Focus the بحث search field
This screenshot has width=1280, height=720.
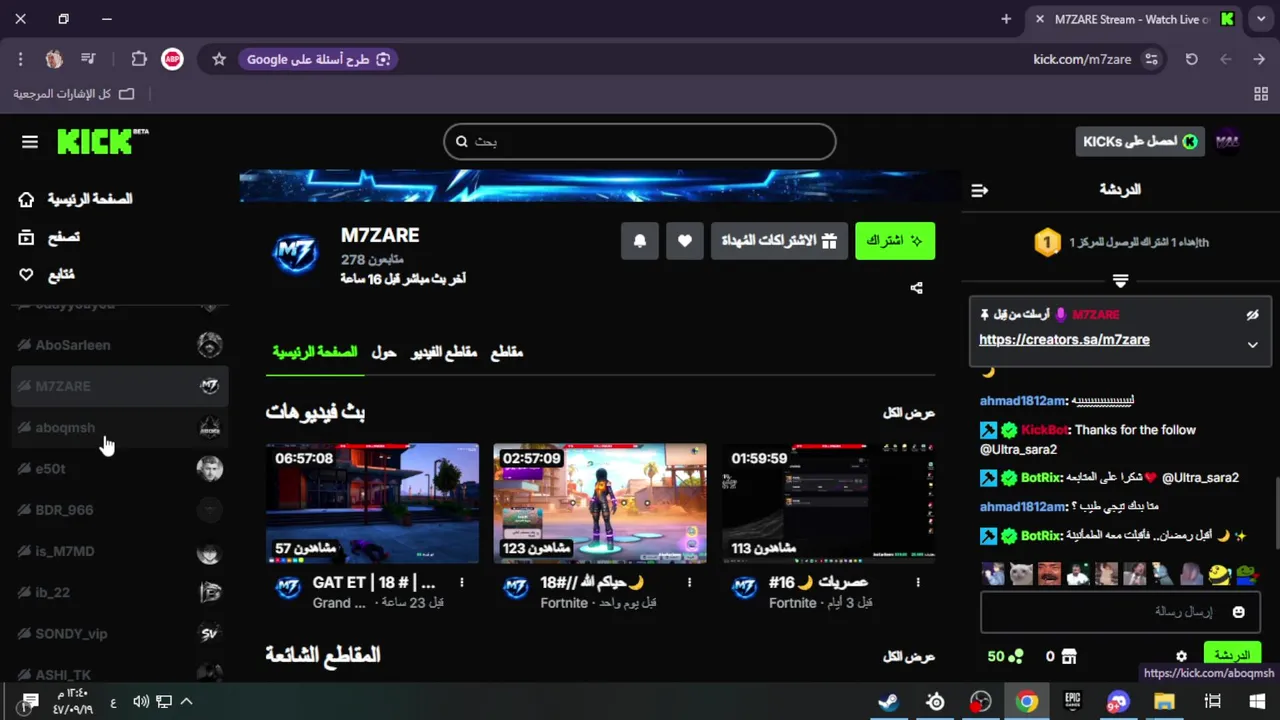click(x=640, y=141)
